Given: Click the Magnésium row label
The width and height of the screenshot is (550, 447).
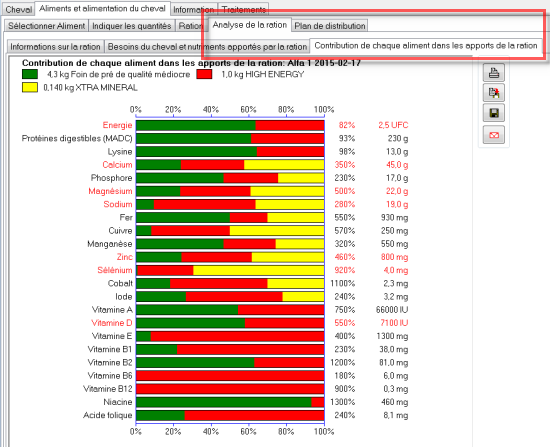Looking at the screenshot, I should 110,191.
